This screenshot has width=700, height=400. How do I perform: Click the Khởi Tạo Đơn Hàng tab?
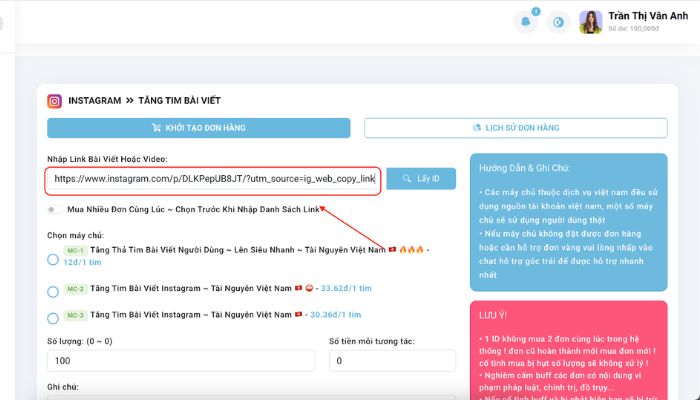tap(199, 128)
